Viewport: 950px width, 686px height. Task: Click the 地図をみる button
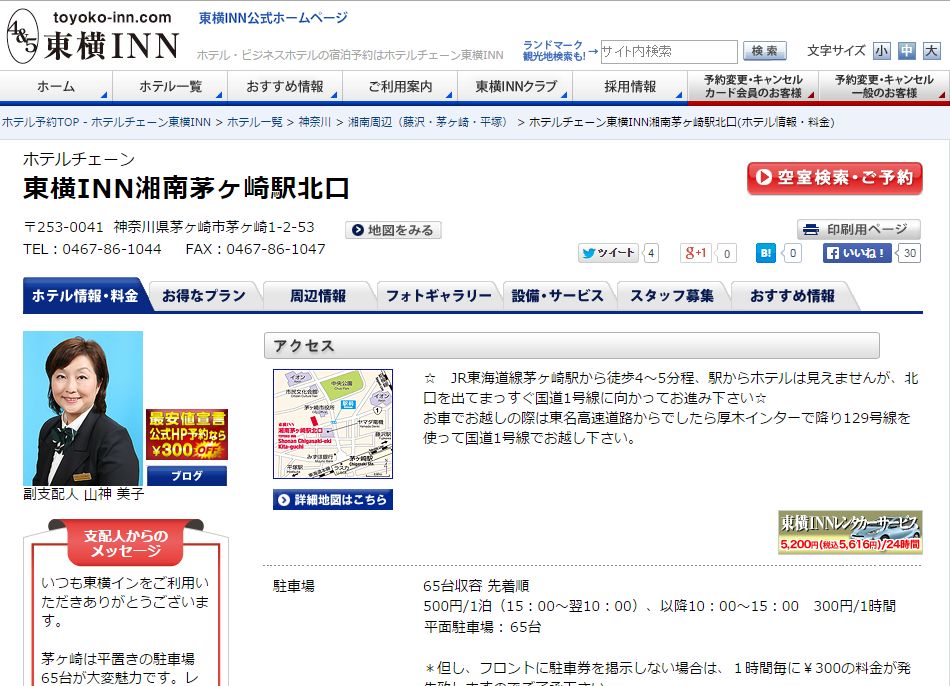pyautogui.click(x=393, y=230)
